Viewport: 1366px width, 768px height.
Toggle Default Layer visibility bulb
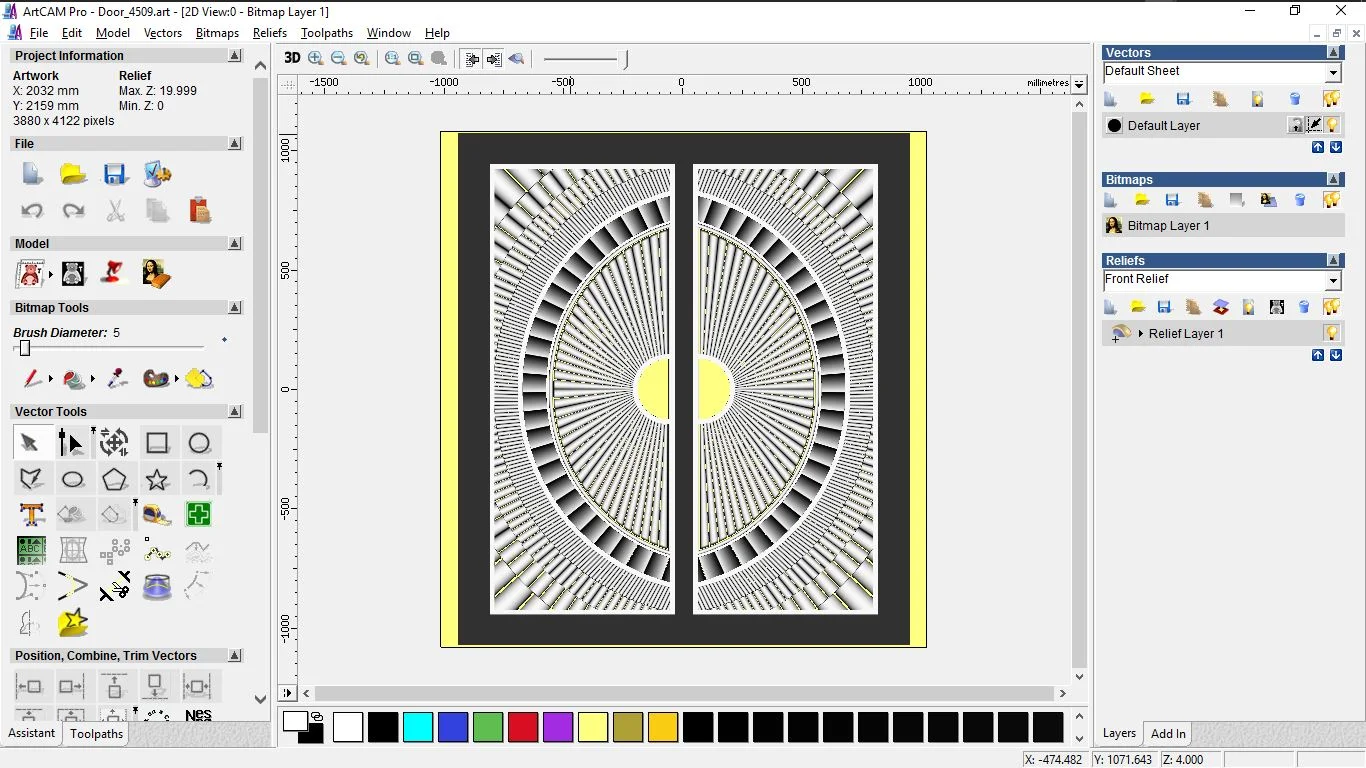(1332, 125)
